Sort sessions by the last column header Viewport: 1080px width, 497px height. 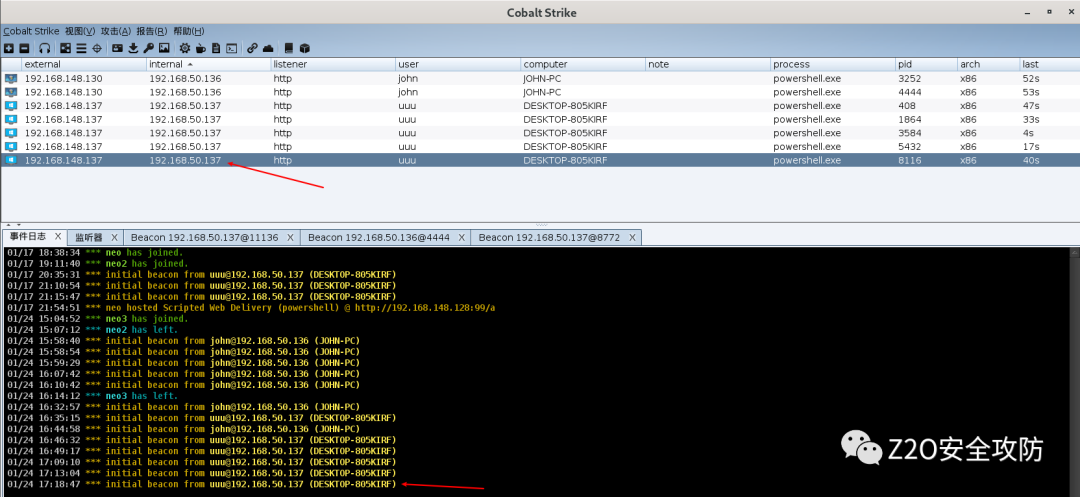[1049, 64]
